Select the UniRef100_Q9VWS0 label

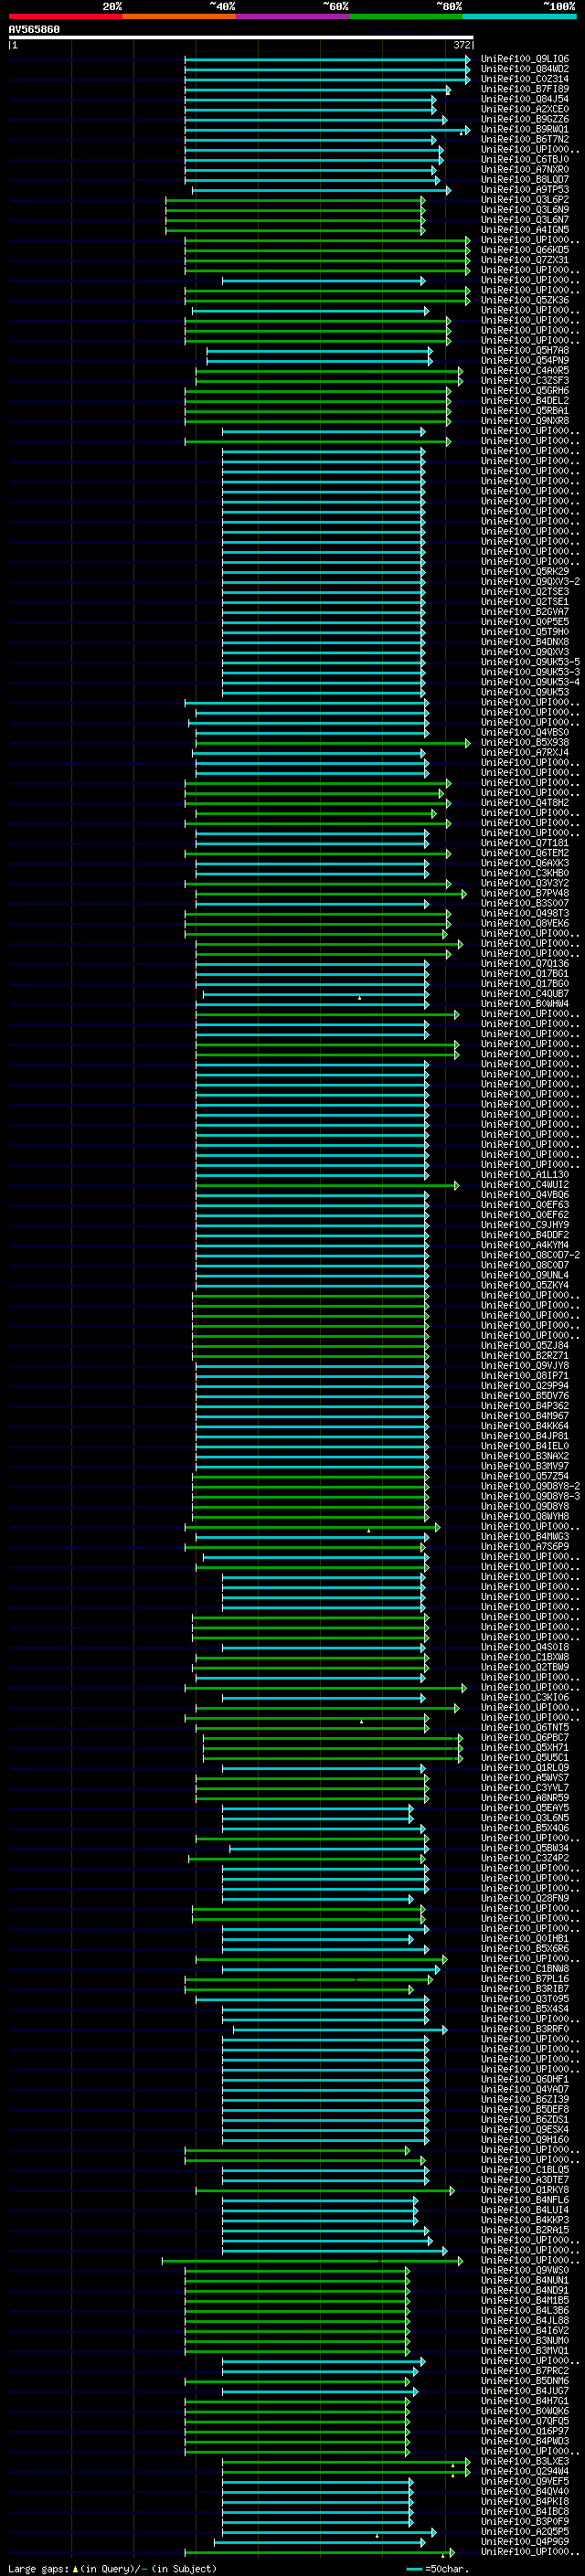point(525,2269)
